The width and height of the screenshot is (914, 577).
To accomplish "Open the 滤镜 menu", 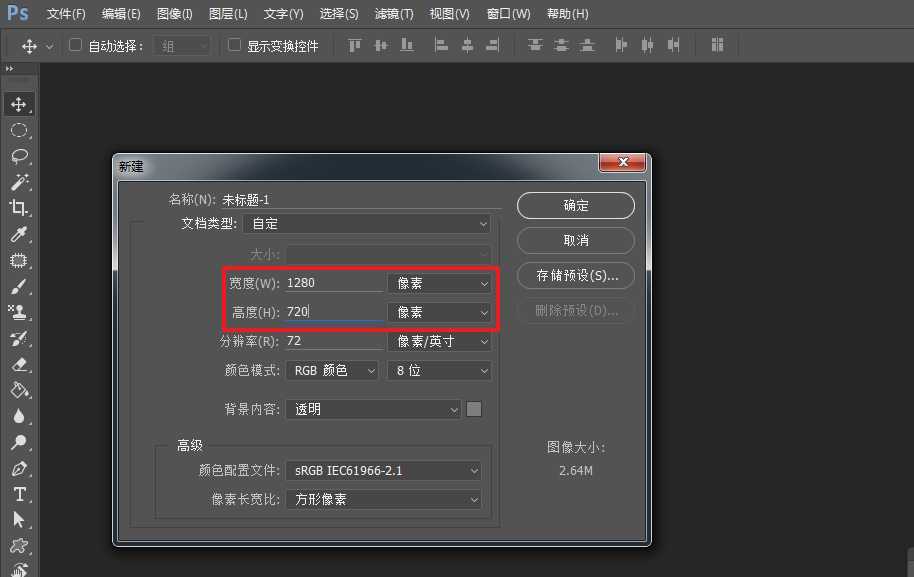I will 392,14.
